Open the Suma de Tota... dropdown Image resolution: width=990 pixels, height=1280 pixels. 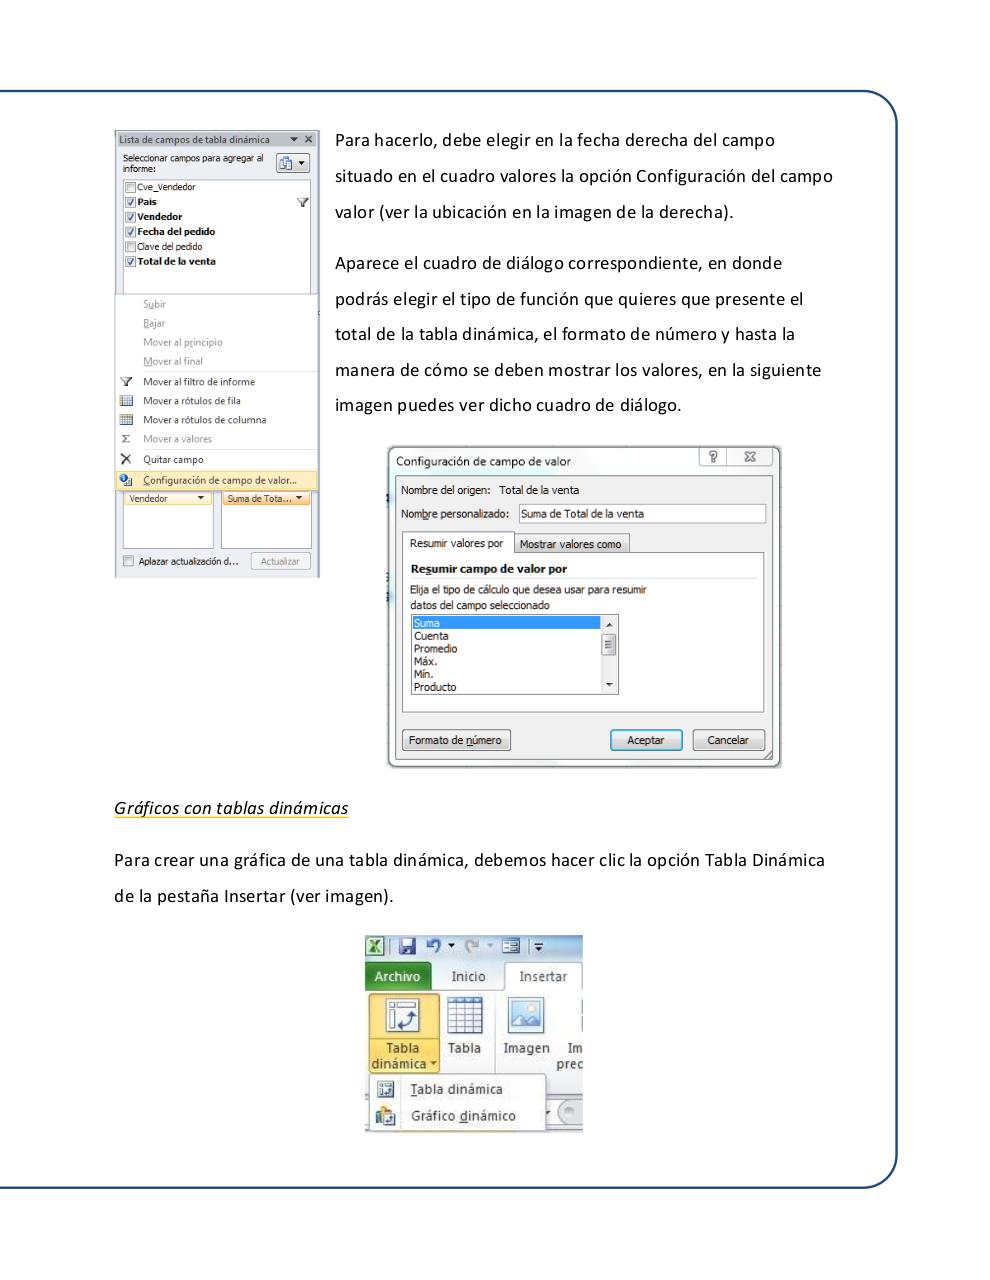299,497
